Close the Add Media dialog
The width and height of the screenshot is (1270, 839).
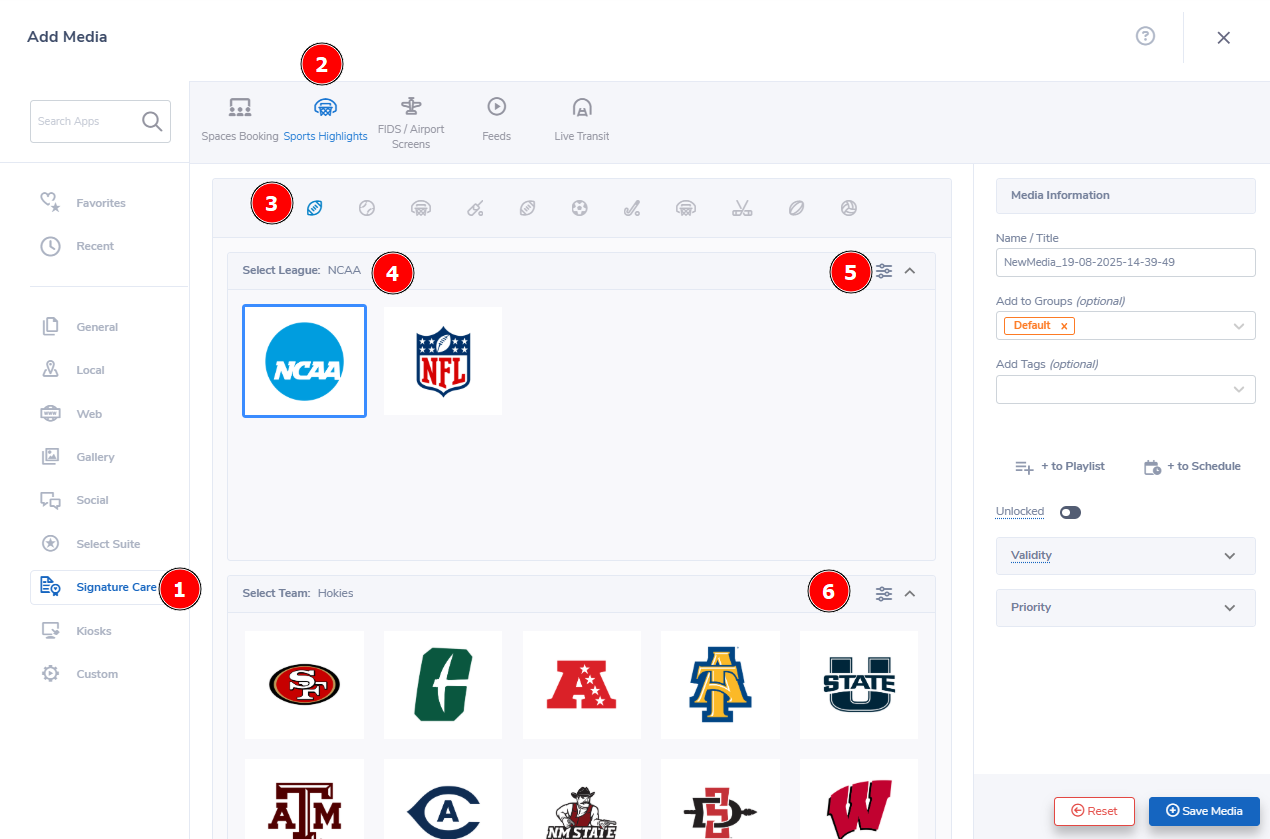(1223, 37)
